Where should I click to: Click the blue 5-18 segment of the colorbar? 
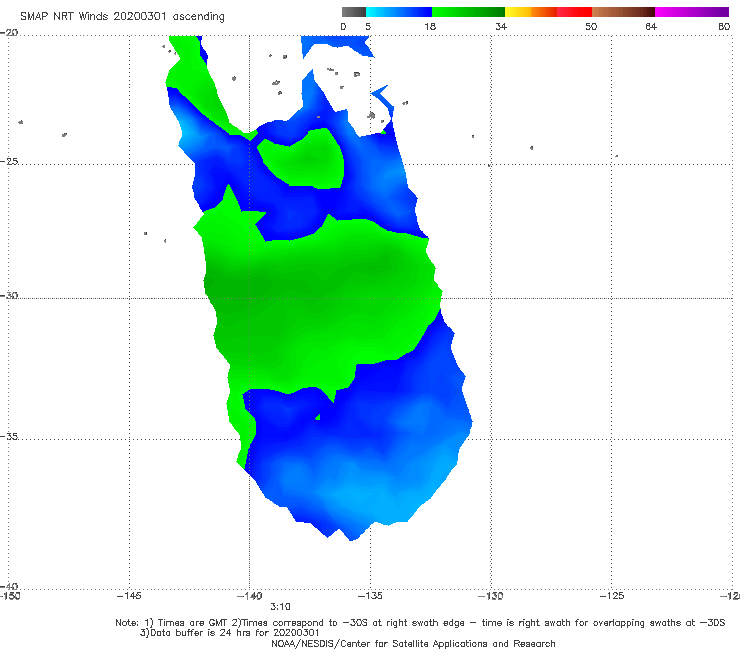tap(399, 12)
